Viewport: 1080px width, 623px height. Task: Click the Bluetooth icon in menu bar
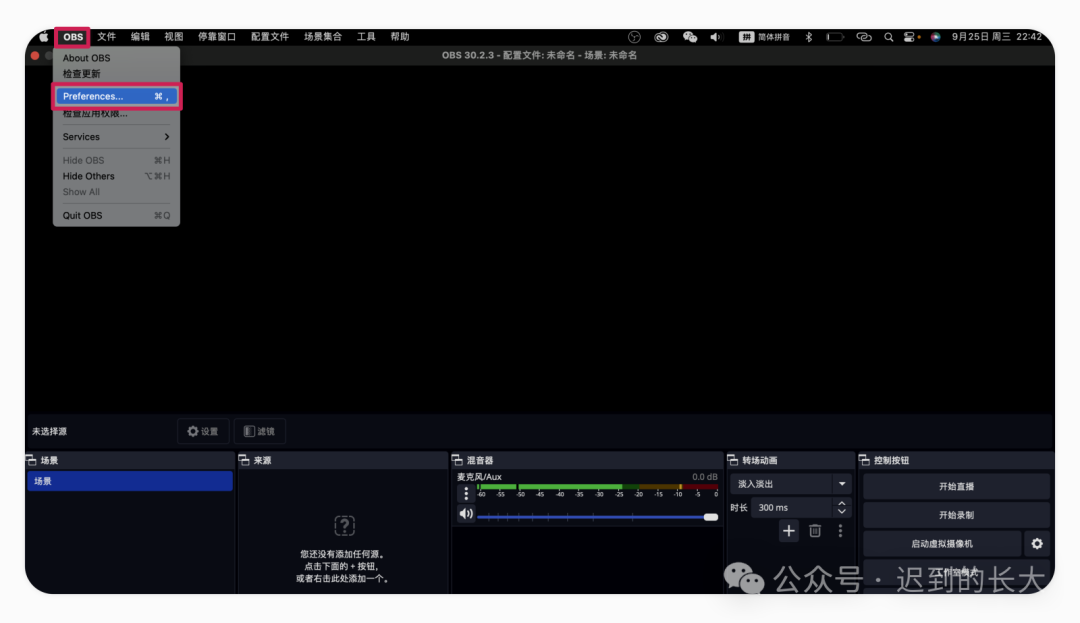809,37
